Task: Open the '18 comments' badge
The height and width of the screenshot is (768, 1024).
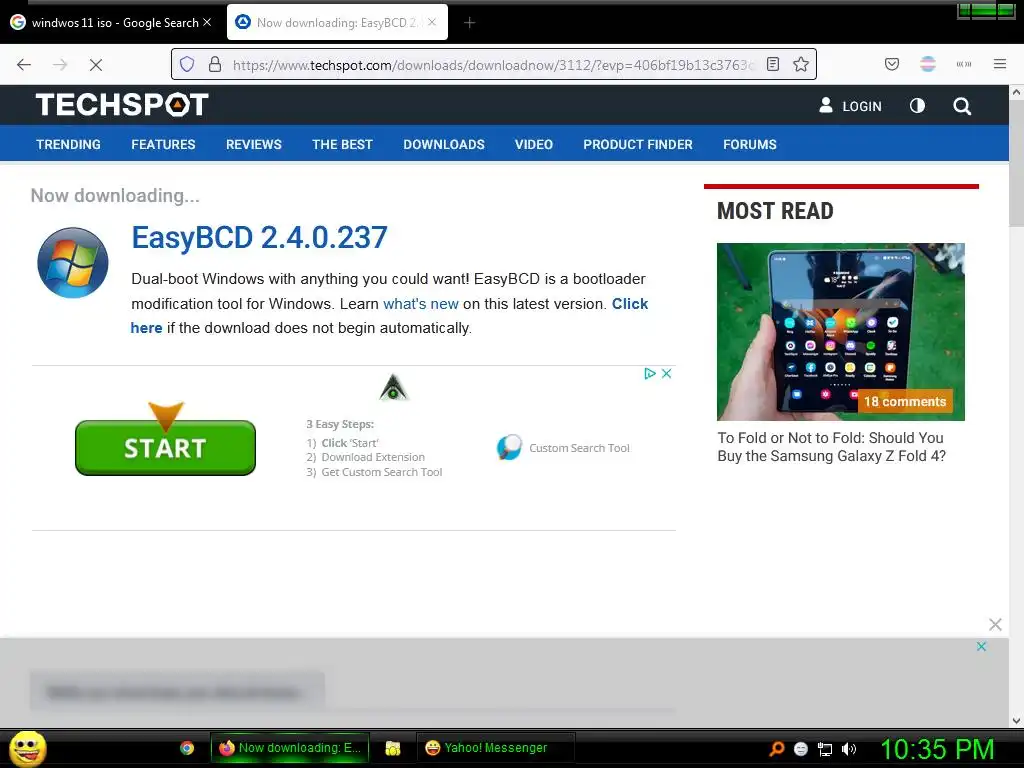Action: pos(905,402)
